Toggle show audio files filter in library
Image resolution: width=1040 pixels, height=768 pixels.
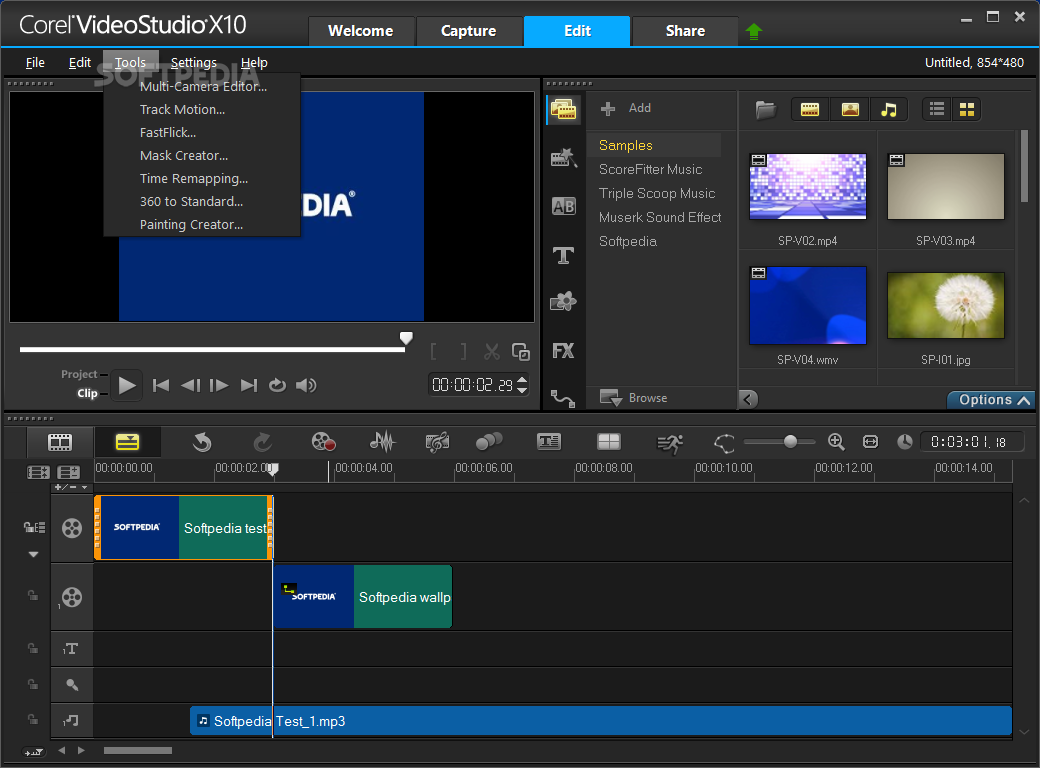889,109
